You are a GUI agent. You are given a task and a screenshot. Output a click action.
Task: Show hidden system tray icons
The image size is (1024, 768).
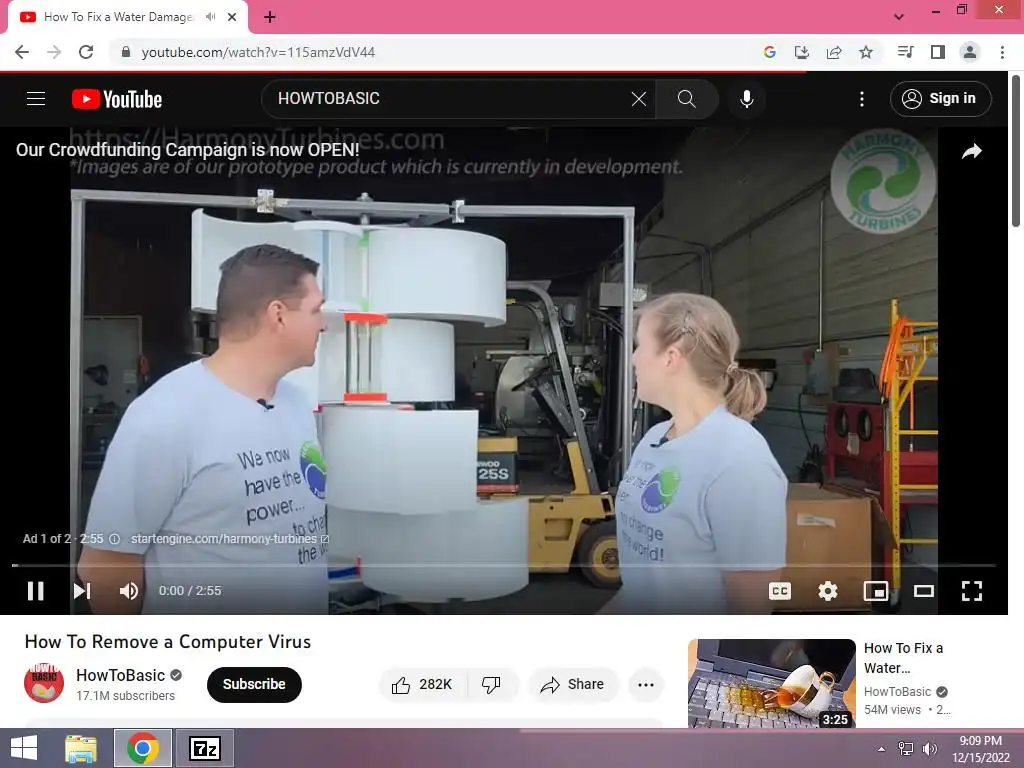click(x=882, y=749)
